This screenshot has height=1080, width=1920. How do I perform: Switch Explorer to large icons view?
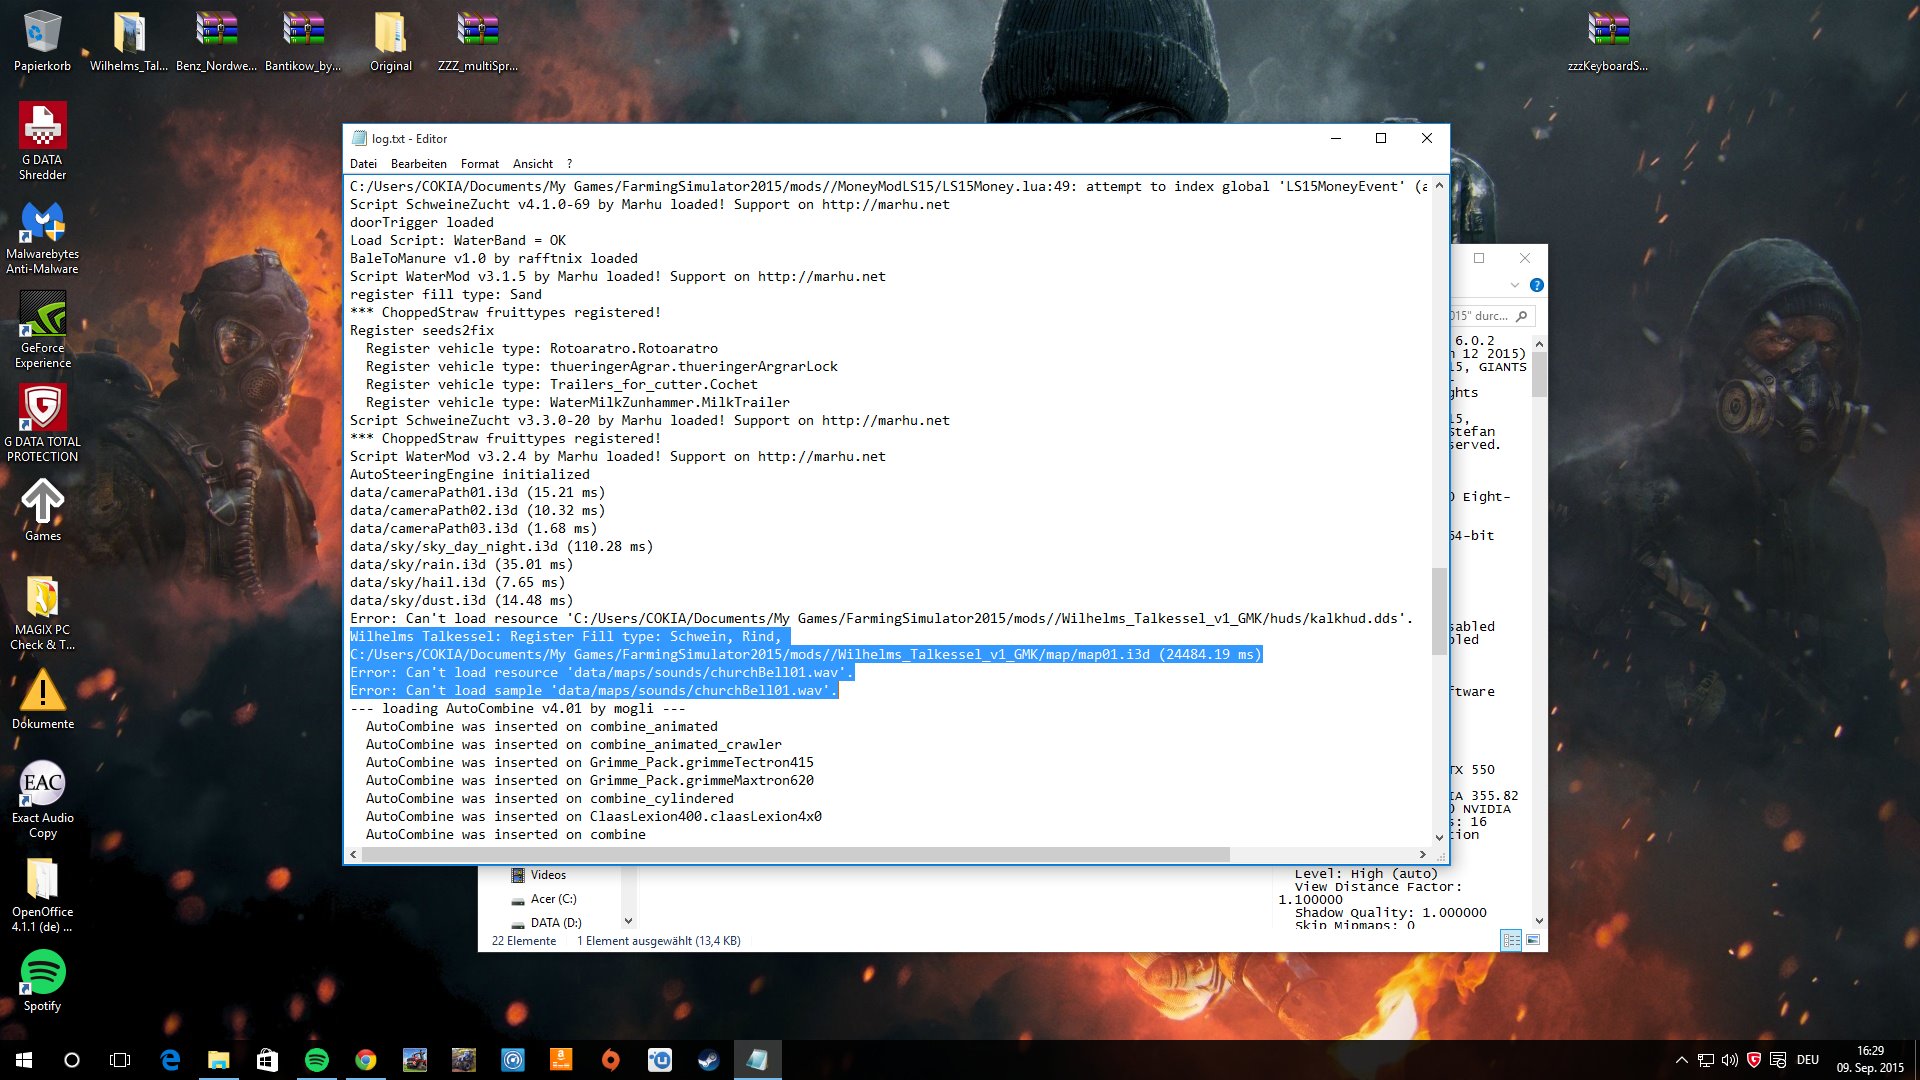[1533, 940]
